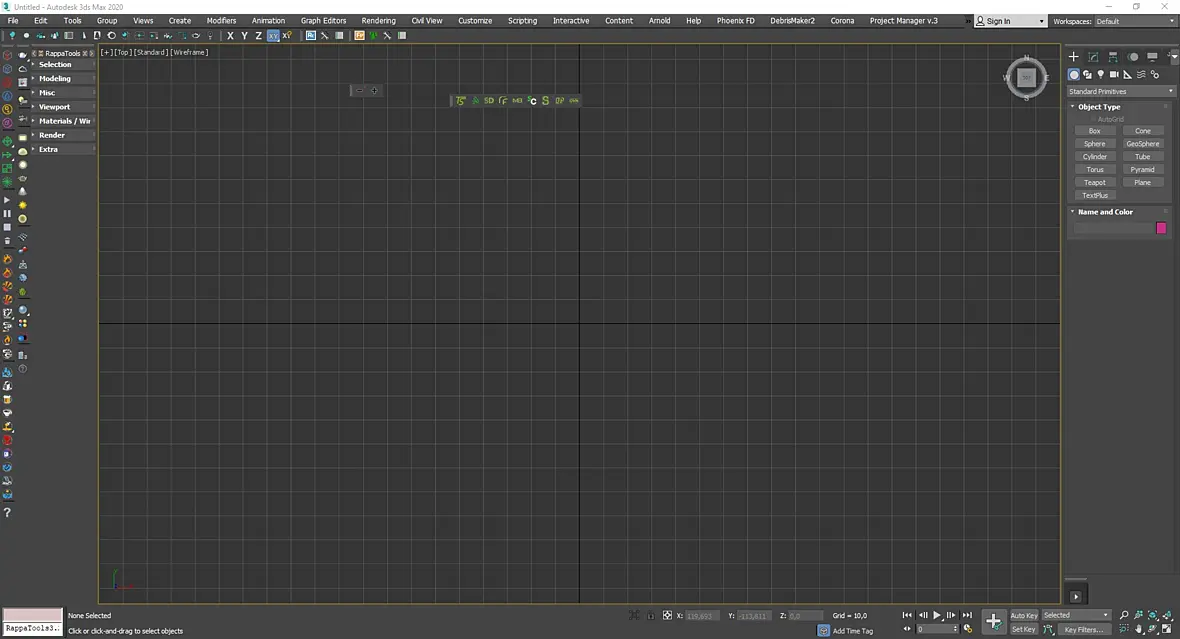This screenshot has height=639, width=1180.
Task: Expand the Selection rollout in RappaTools
Action: (x=62, y=65)
